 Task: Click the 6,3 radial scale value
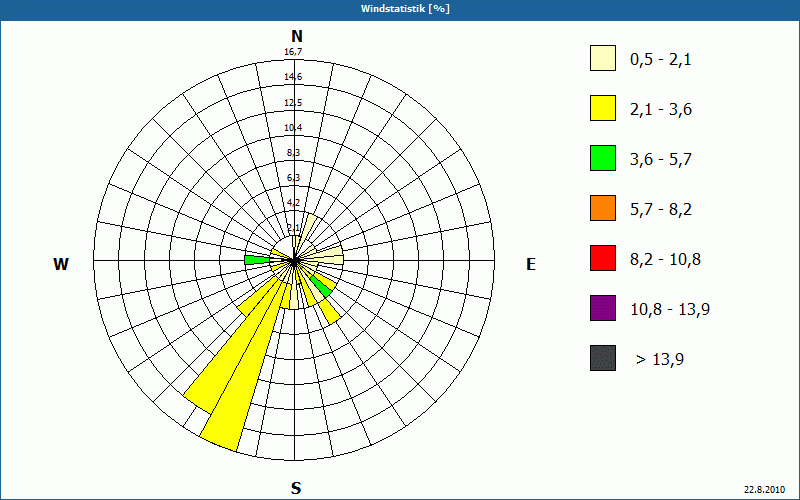(x=293, y=178)
